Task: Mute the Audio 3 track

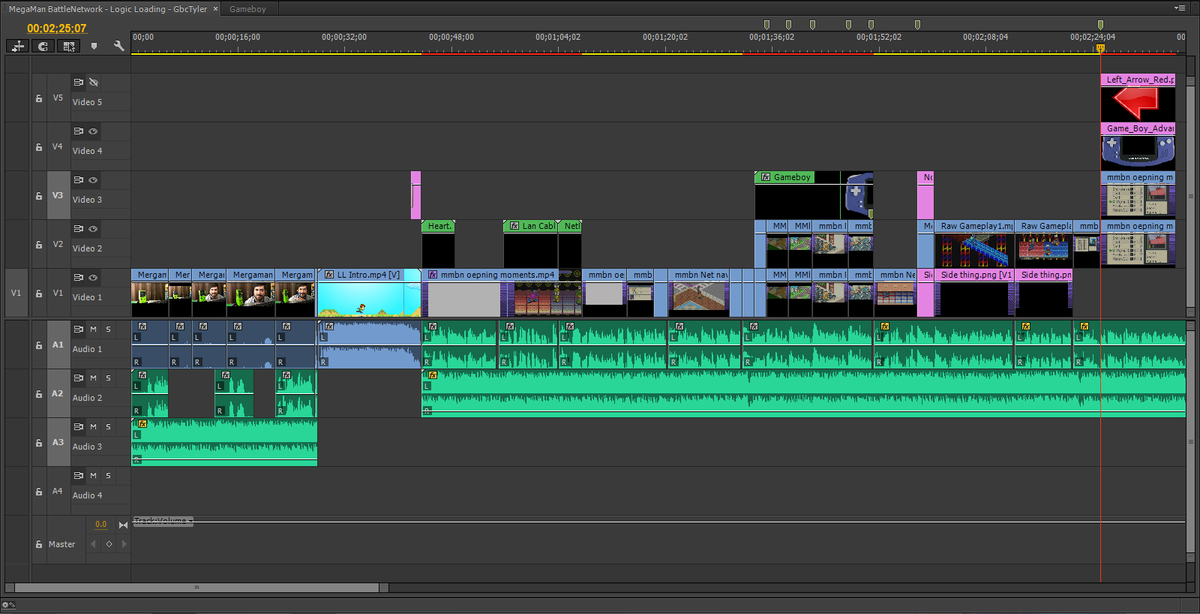Action: [93, 427]
